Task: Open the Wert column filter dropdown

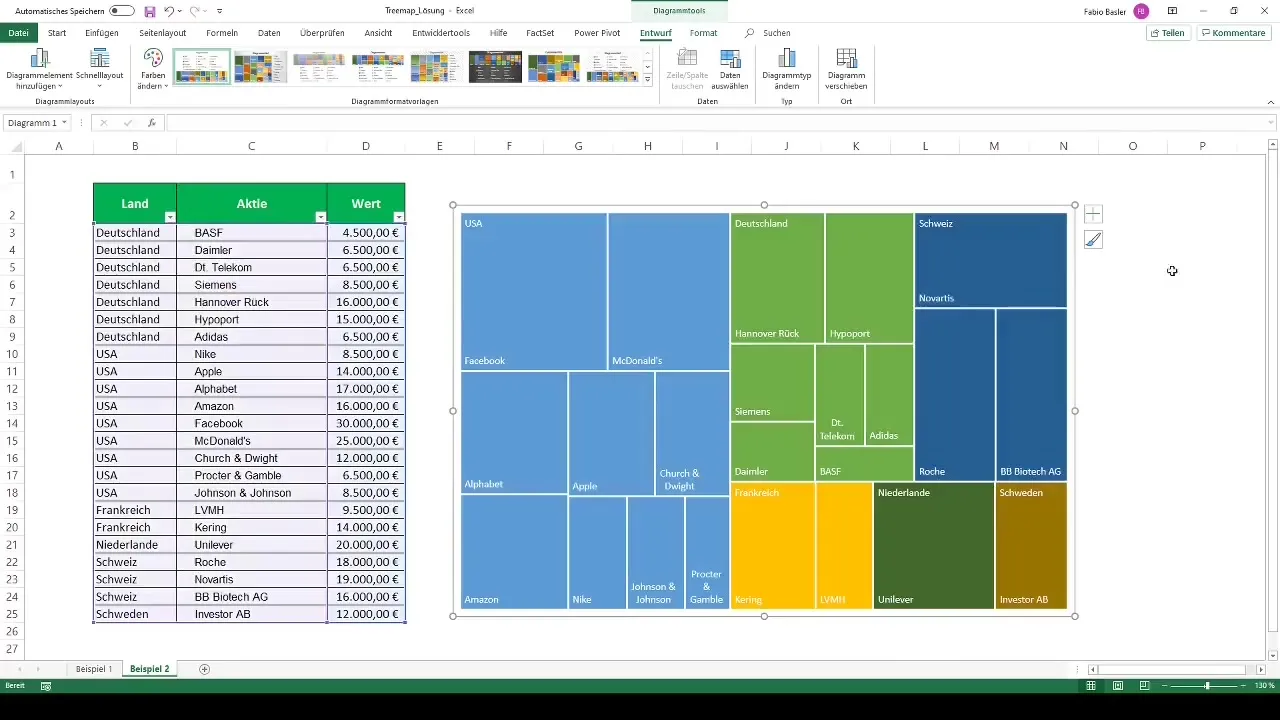Action: 399,217
